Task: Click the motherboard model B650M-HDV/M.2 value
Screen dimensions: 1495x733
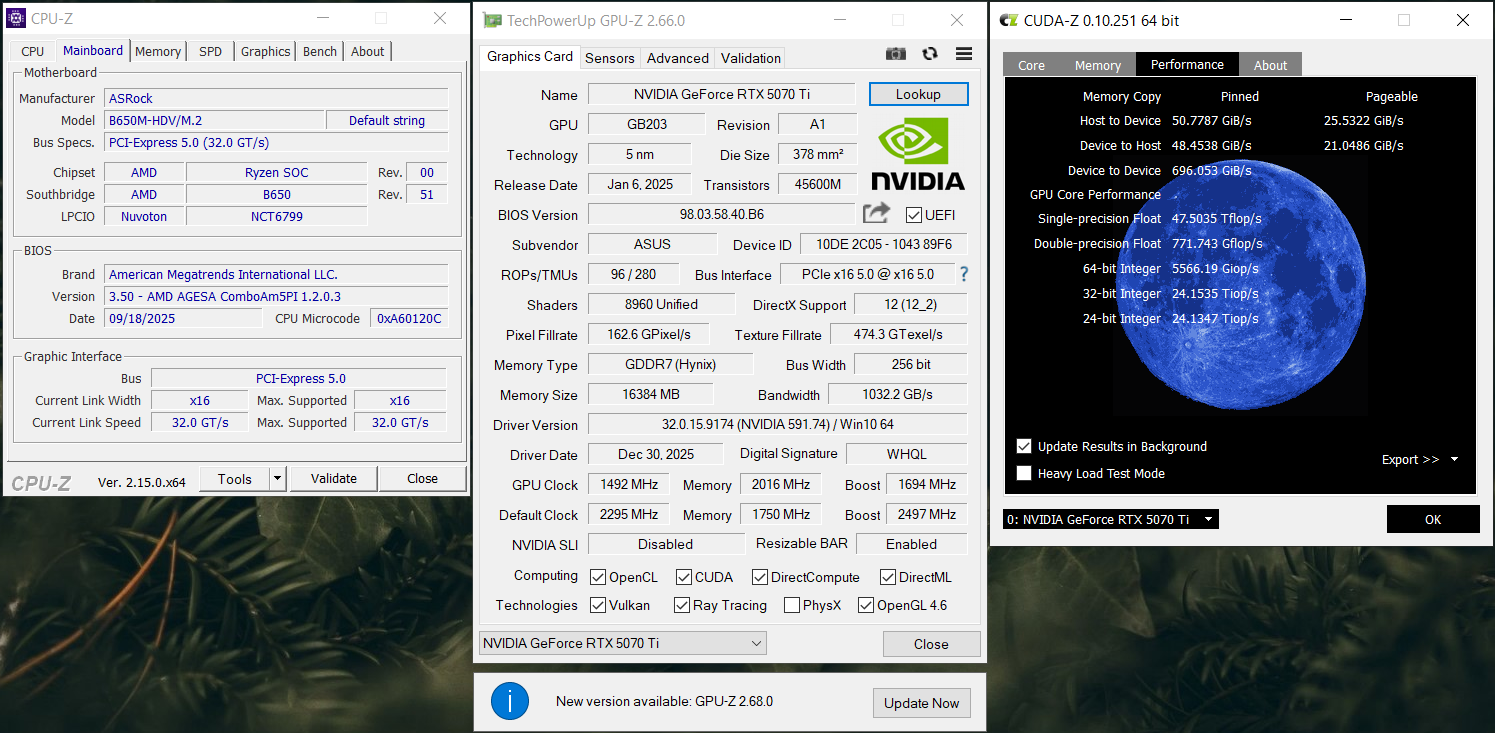Action: 215,120
